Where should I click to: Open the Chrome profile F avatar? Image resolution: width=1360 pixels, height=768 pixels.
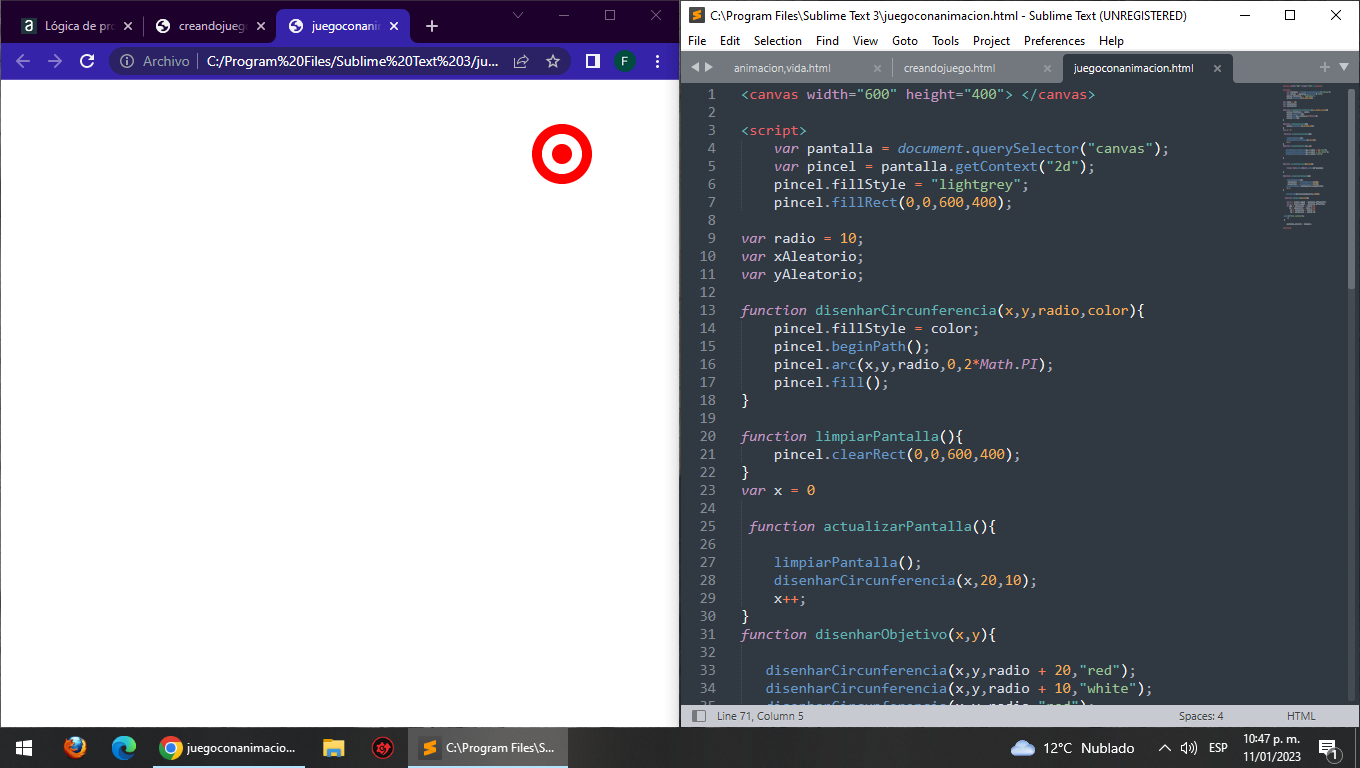point(624,61)
